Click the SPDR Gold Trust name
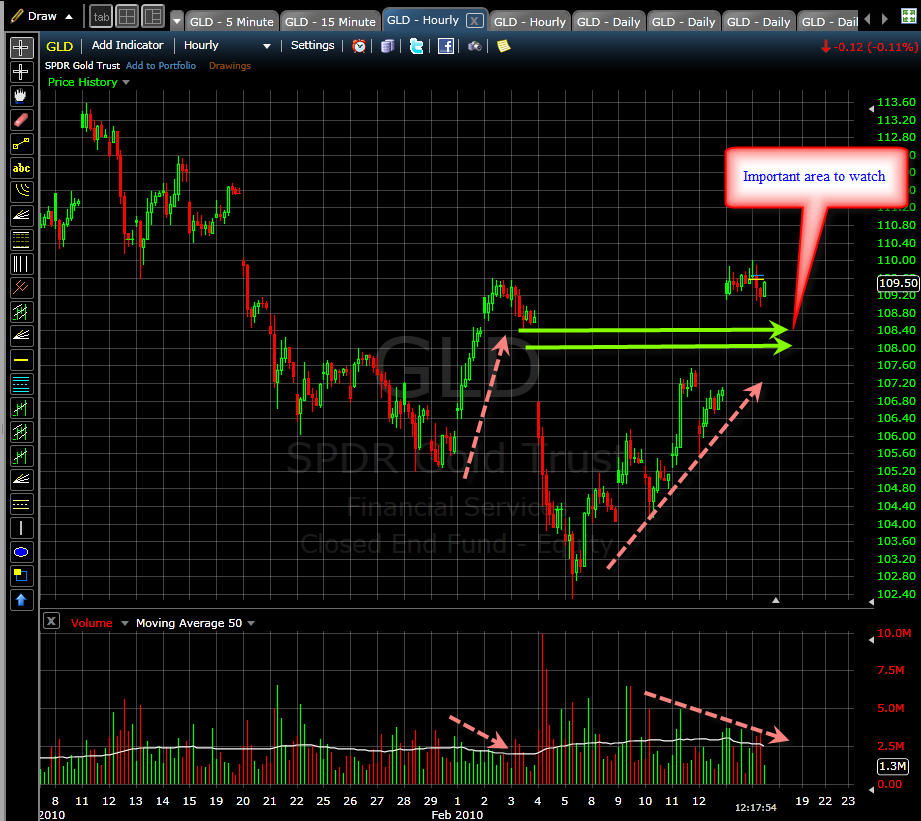 click(82, 65)
